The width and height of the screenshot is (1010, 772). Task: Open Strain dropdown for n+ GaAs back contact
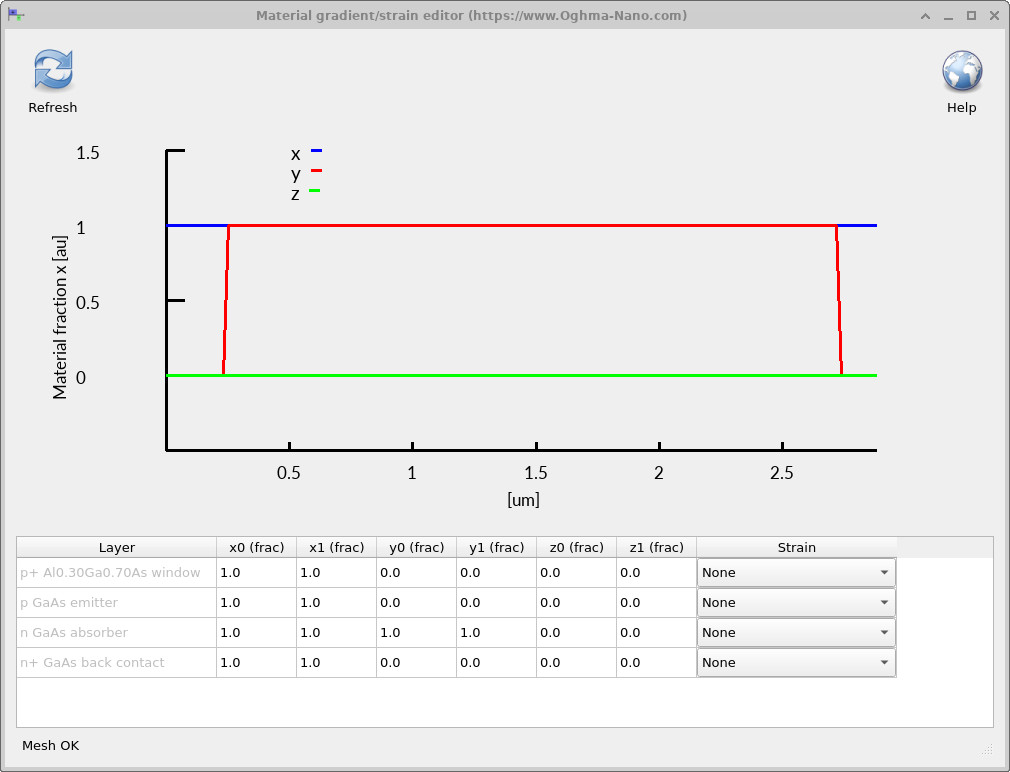click(796, 663)
